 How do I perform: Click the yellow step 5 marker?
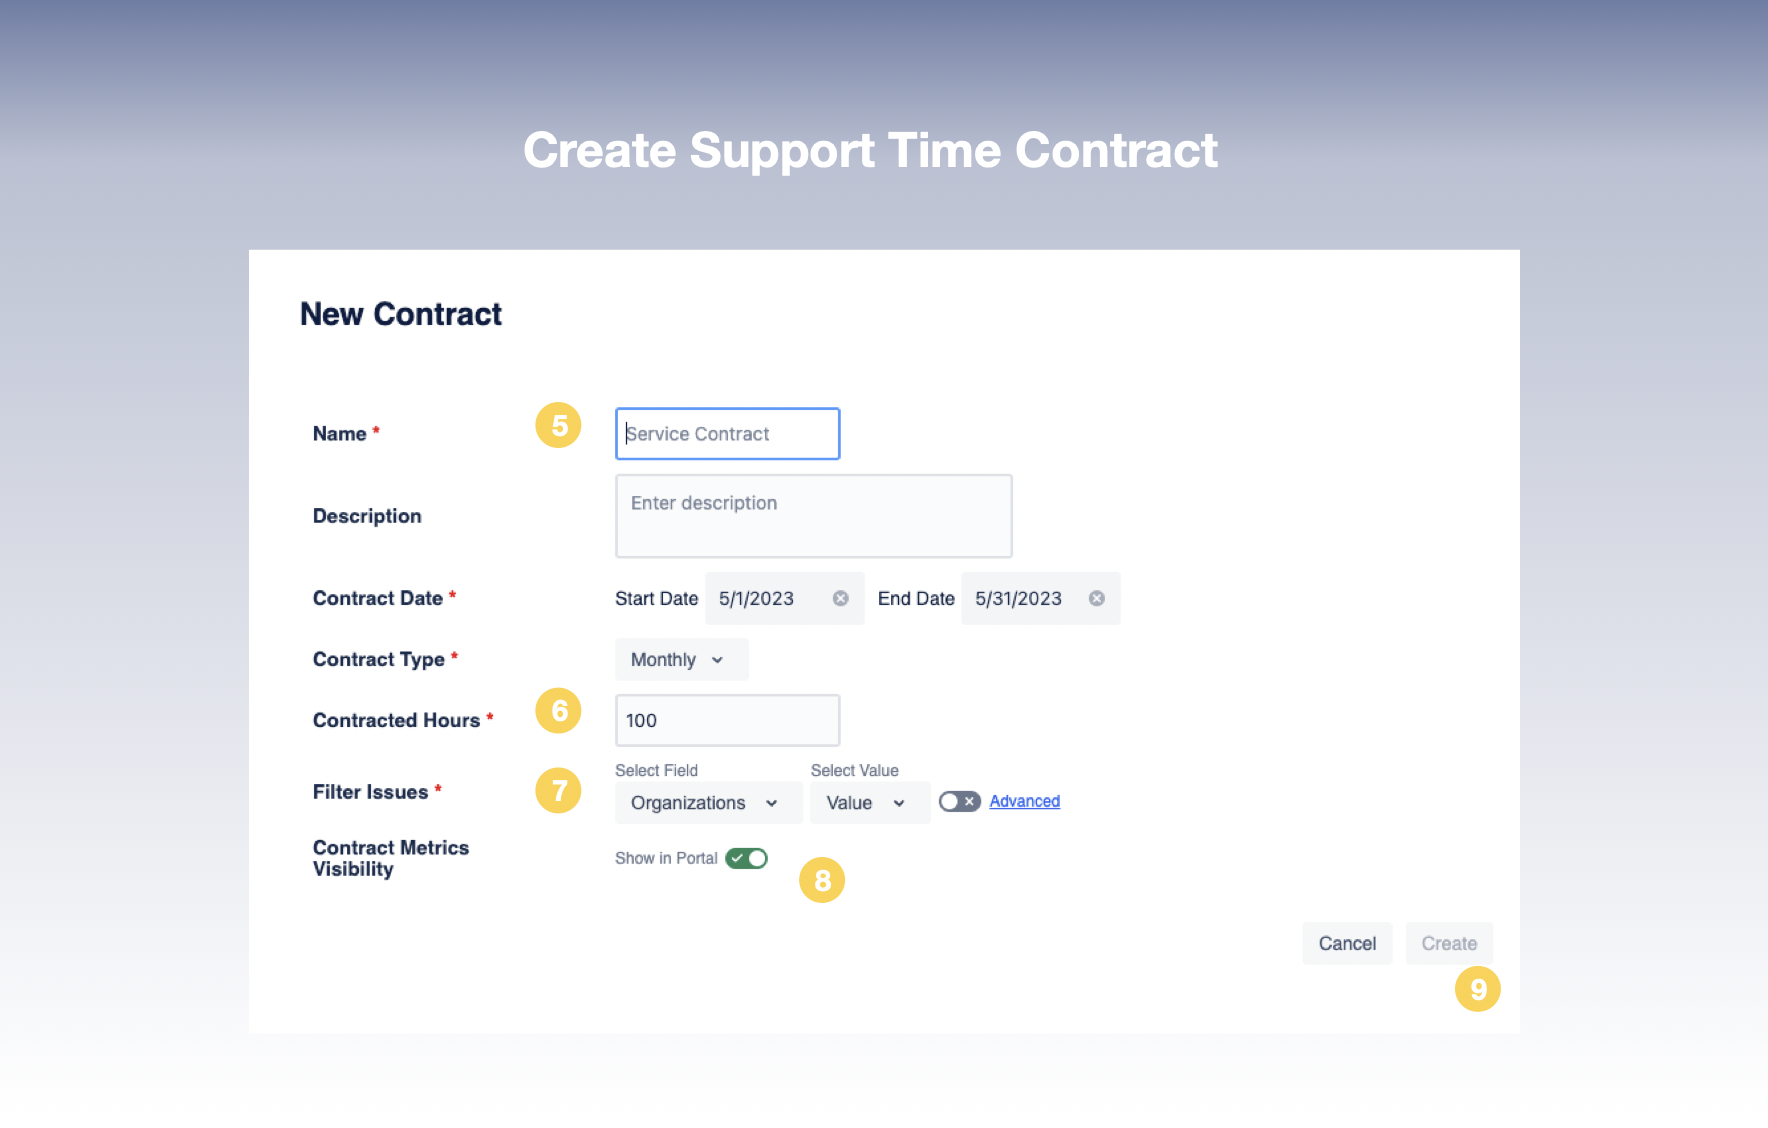pos(558,426)
